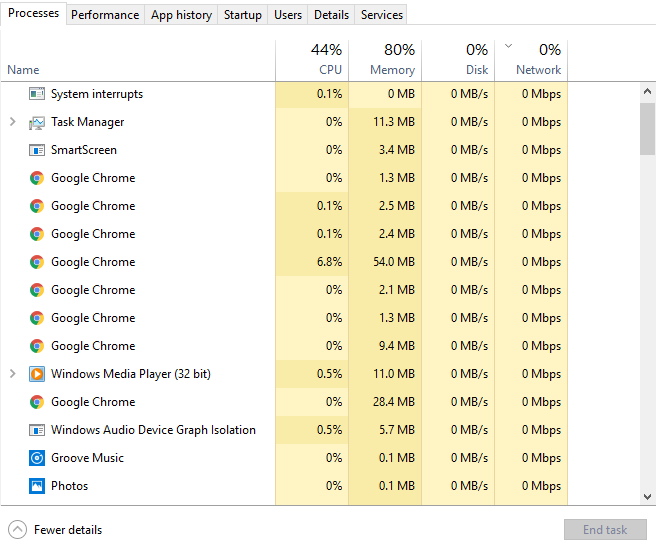Sort processes by Disk column header

[x=458, y=60]
